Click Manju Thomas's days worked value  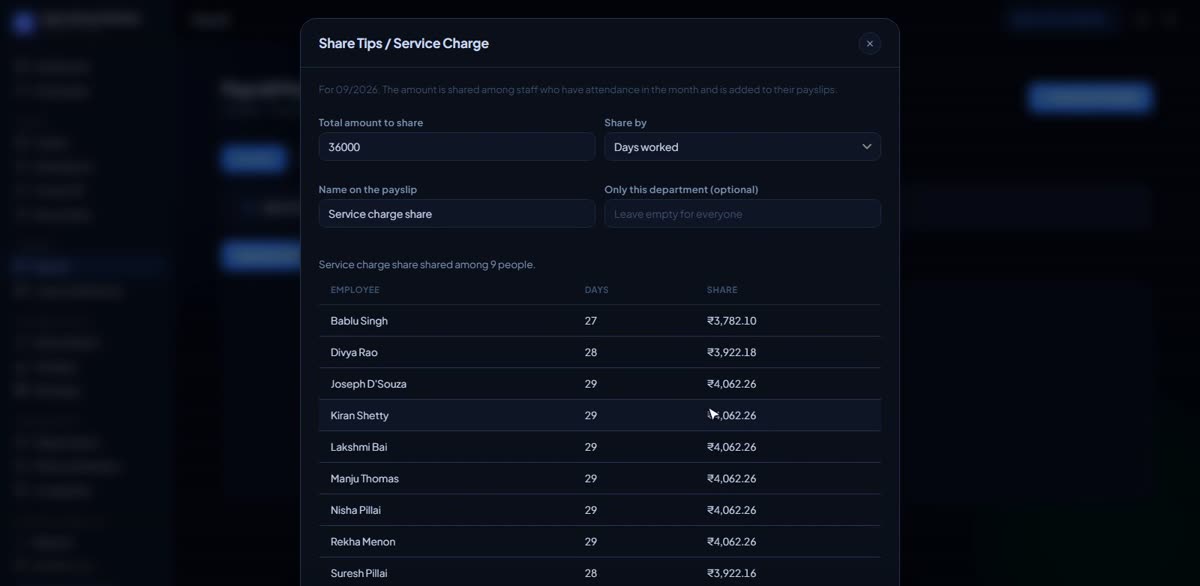tap(591, 479)
